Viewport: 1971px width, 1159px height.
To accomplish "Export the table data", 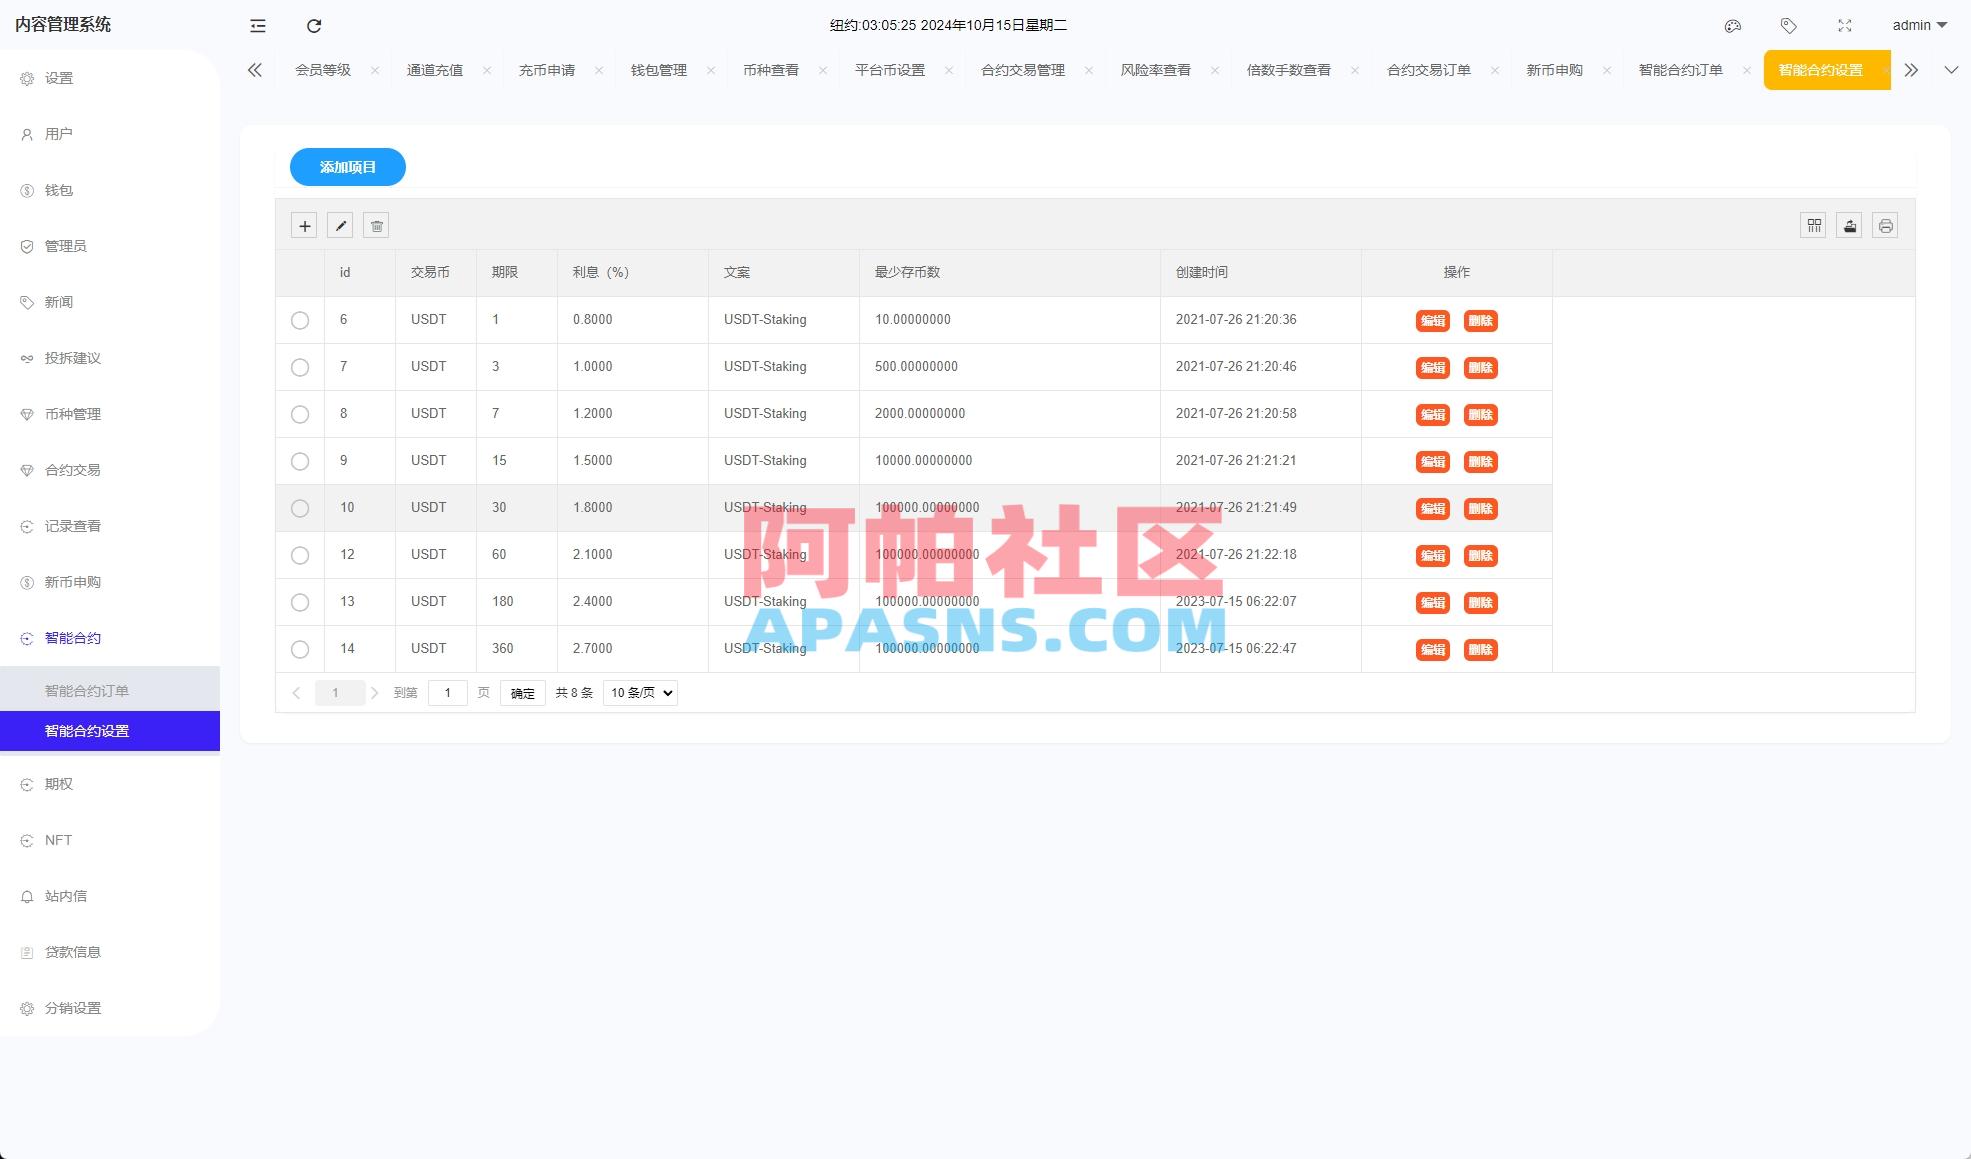I will pyautogui.click(x=1849, y=225).
